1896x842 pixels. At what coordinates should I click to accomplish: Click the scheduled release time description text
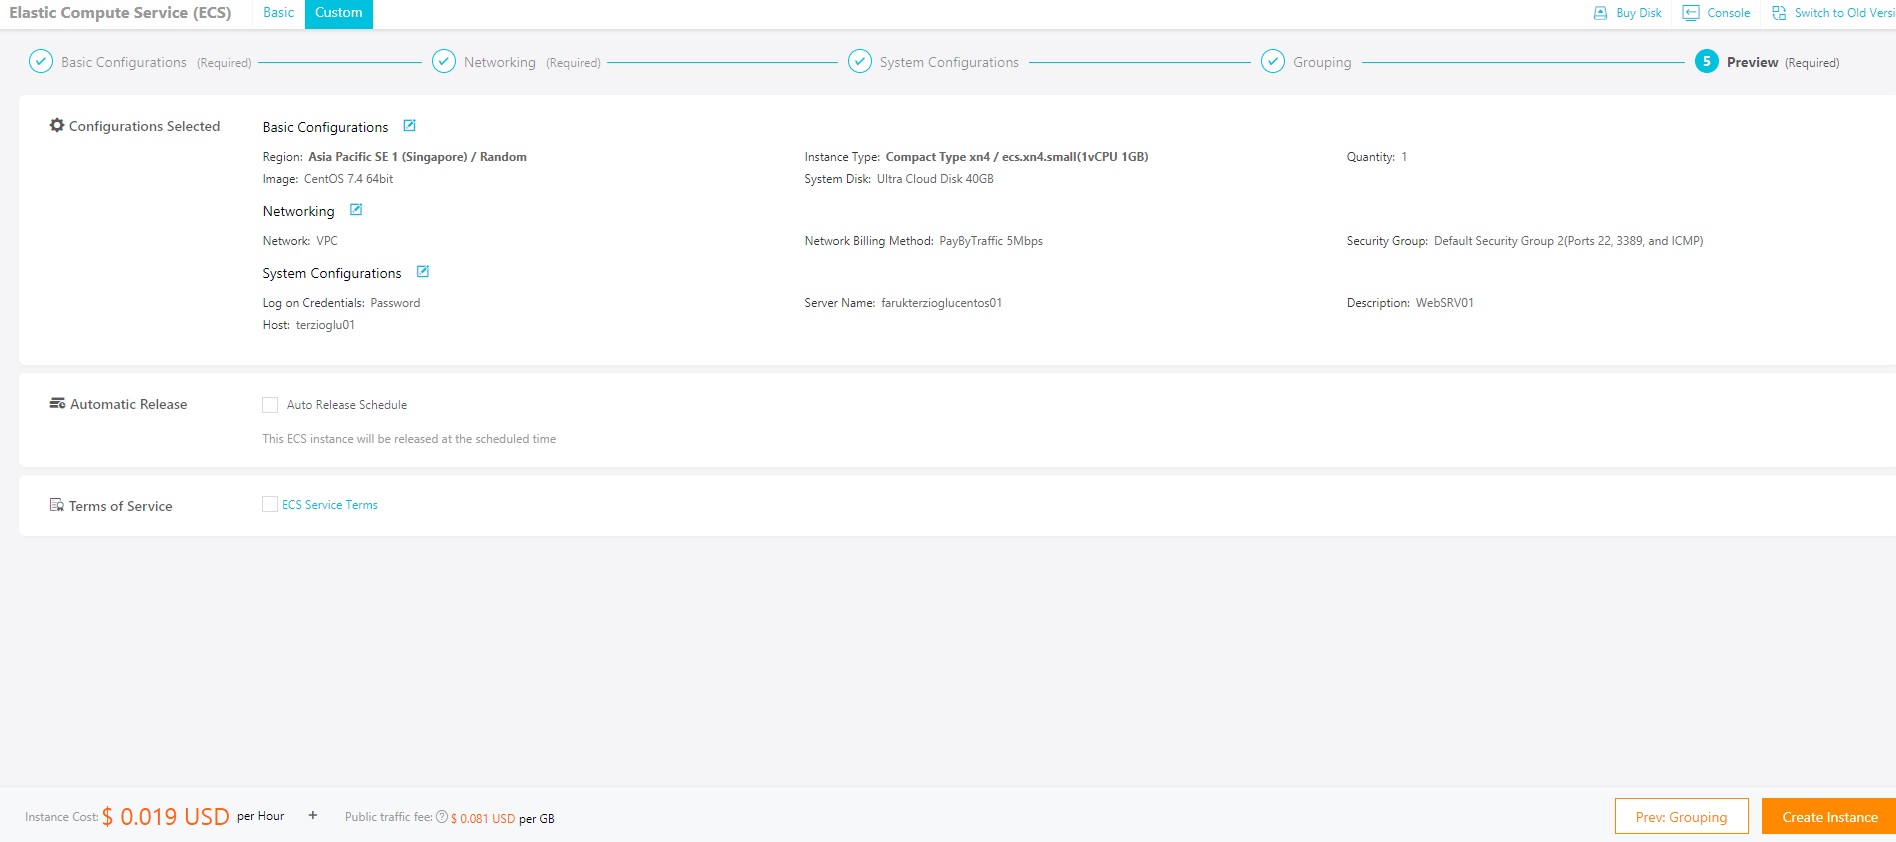point(409,439)
